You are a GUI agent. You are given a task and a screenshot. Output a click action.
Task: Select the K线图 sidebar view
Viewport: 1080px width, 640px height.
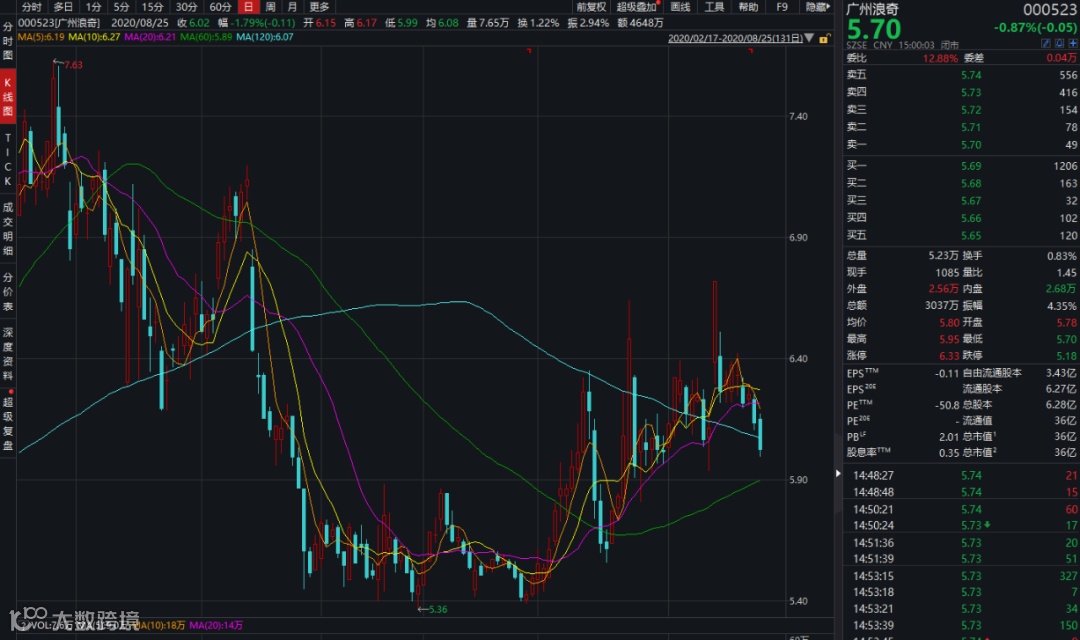(8, 96)
